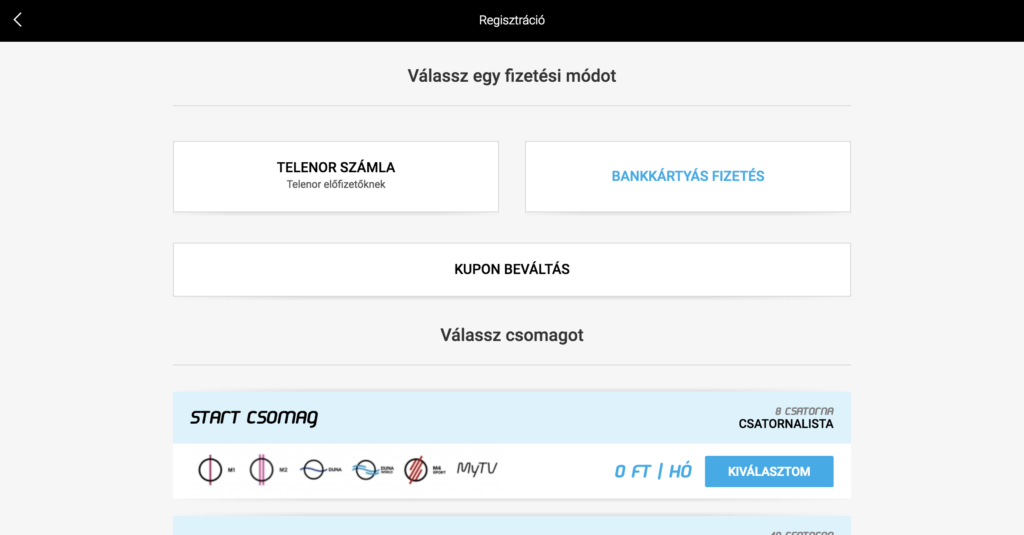Viewport: 1024px width, 535px height.
Task: Click the 'Válassz egy fizetési módot' heading
Action: coord(512,76)
